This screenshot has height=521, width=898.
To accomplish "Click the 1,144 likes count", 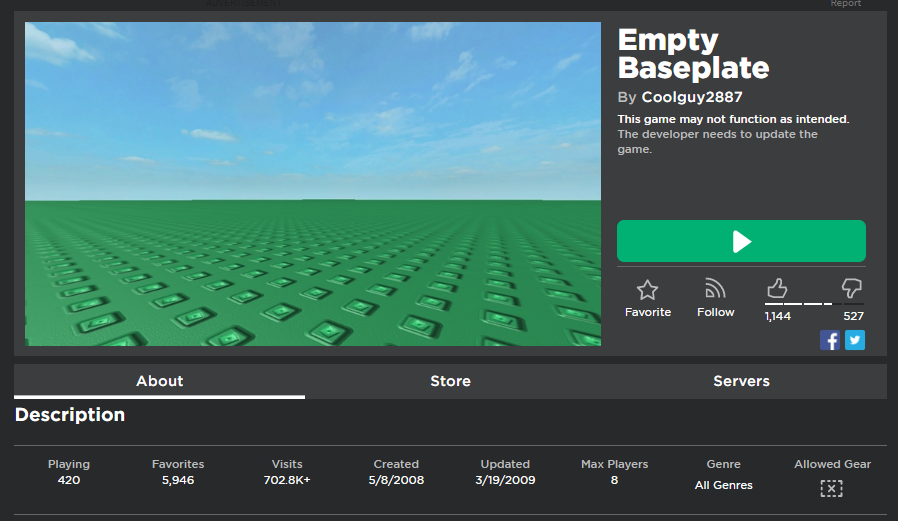I will pos(777,316).
